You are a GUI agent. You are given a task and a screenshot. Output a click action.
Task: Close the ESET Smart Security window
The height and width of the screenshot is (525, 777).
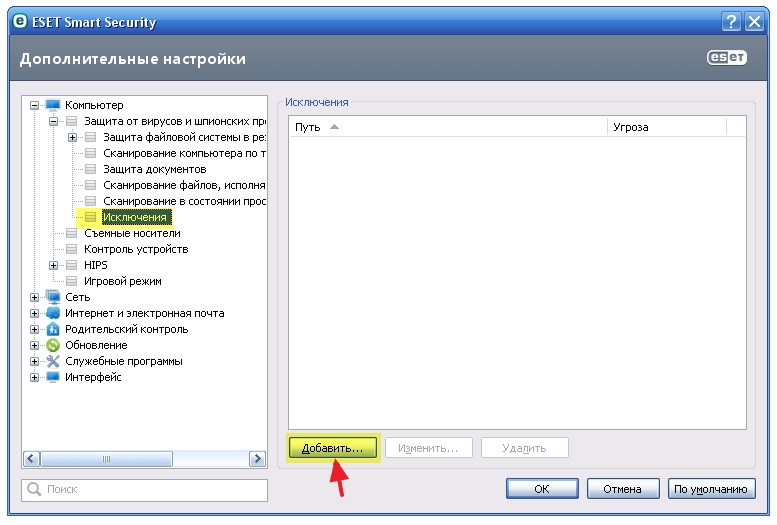[x=755, y=22]
